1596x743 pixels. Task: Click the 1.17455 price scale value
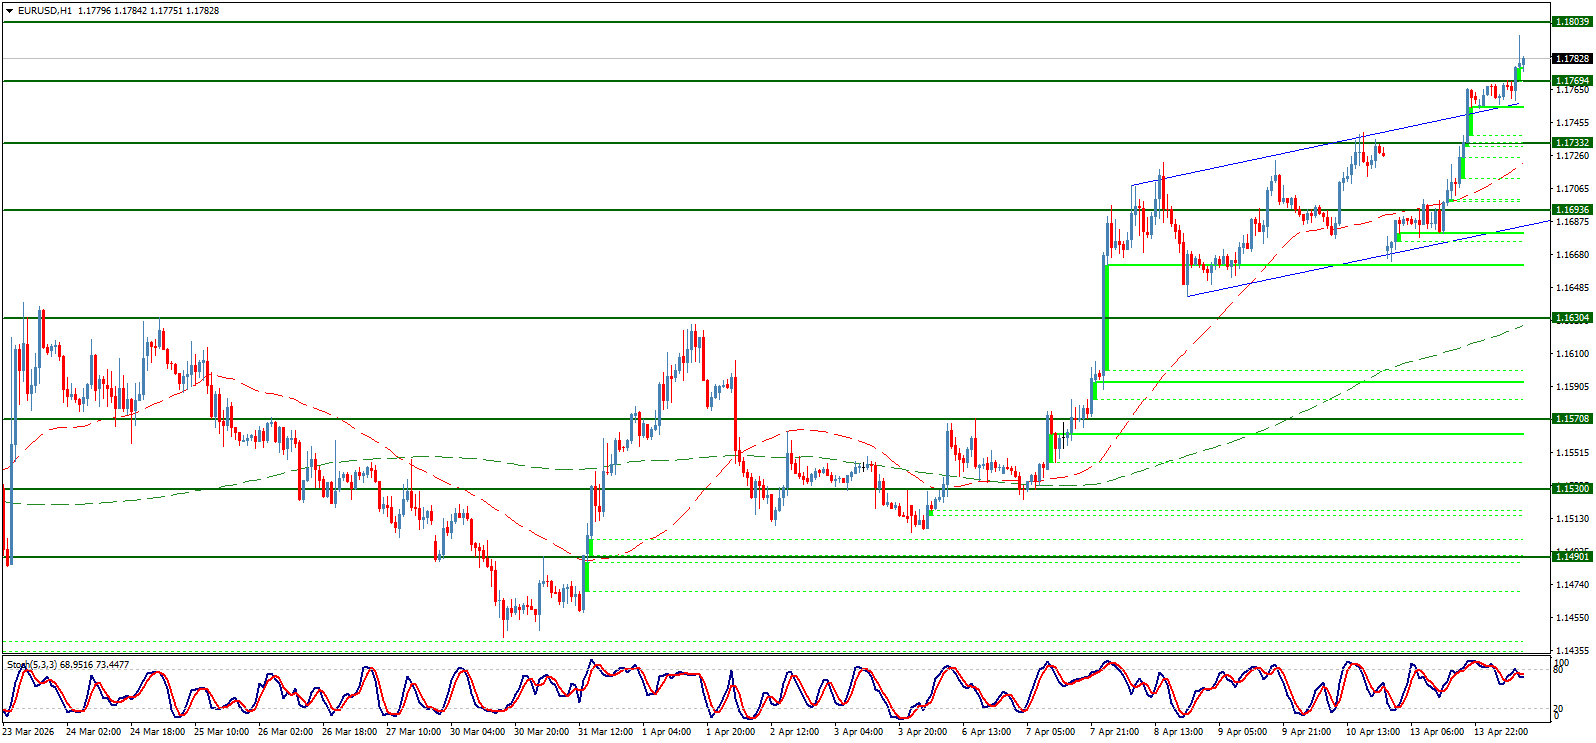click(x=1571, y=123)
